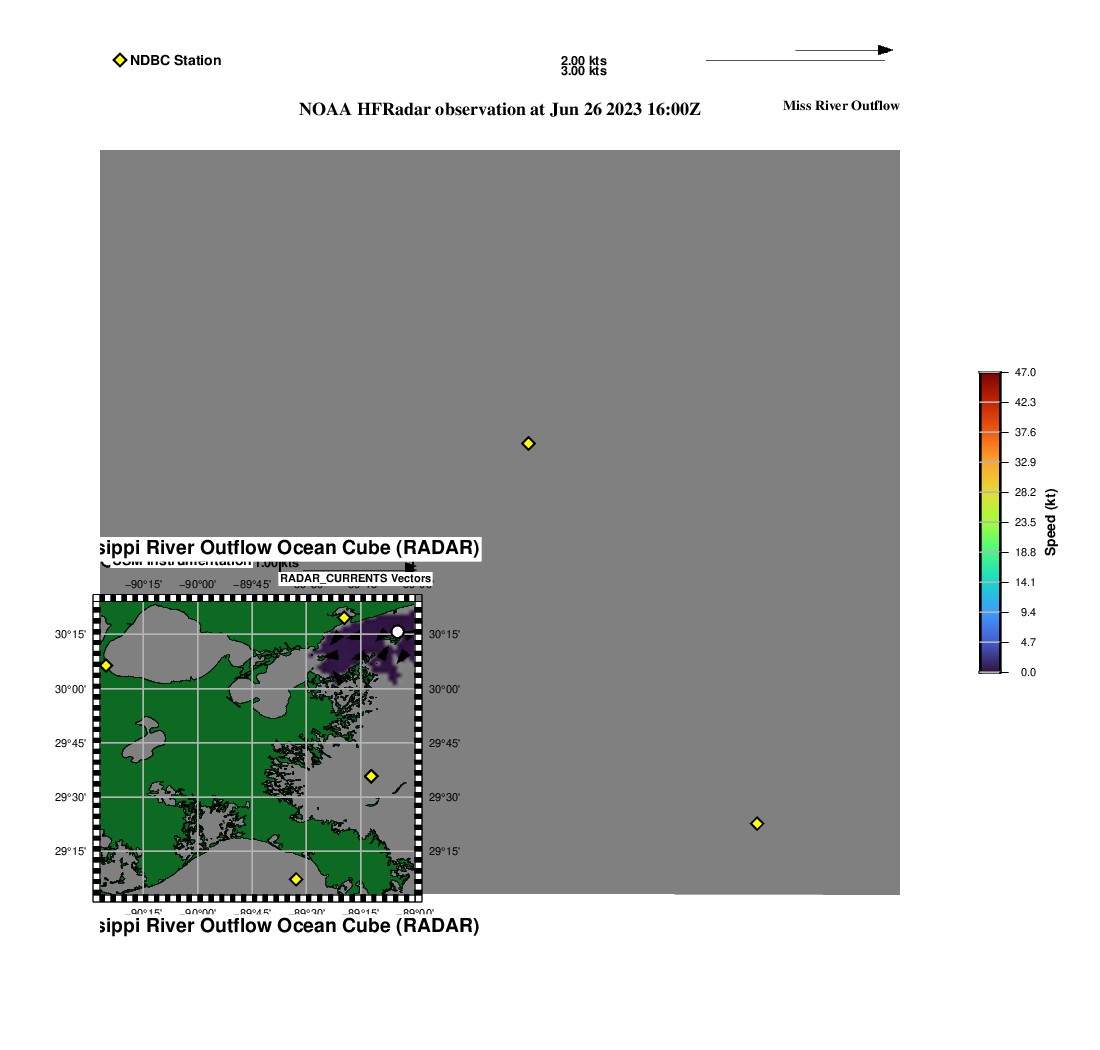Click the Speed (kt) colorbar axis label
Viewport: 1100px width, 1050px height.
(x=1050, y=523)
